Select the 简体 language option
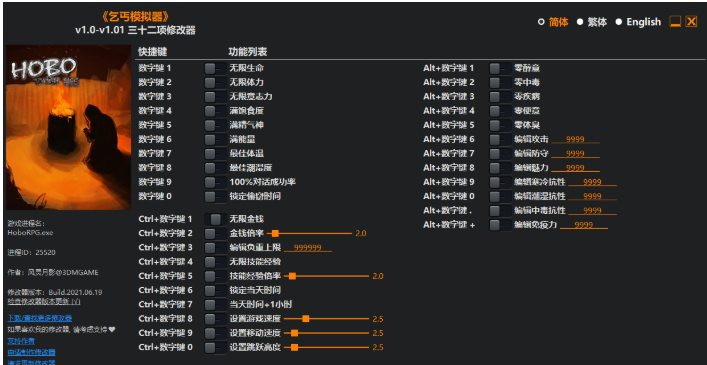707x365 pixels. click(553, 22)
